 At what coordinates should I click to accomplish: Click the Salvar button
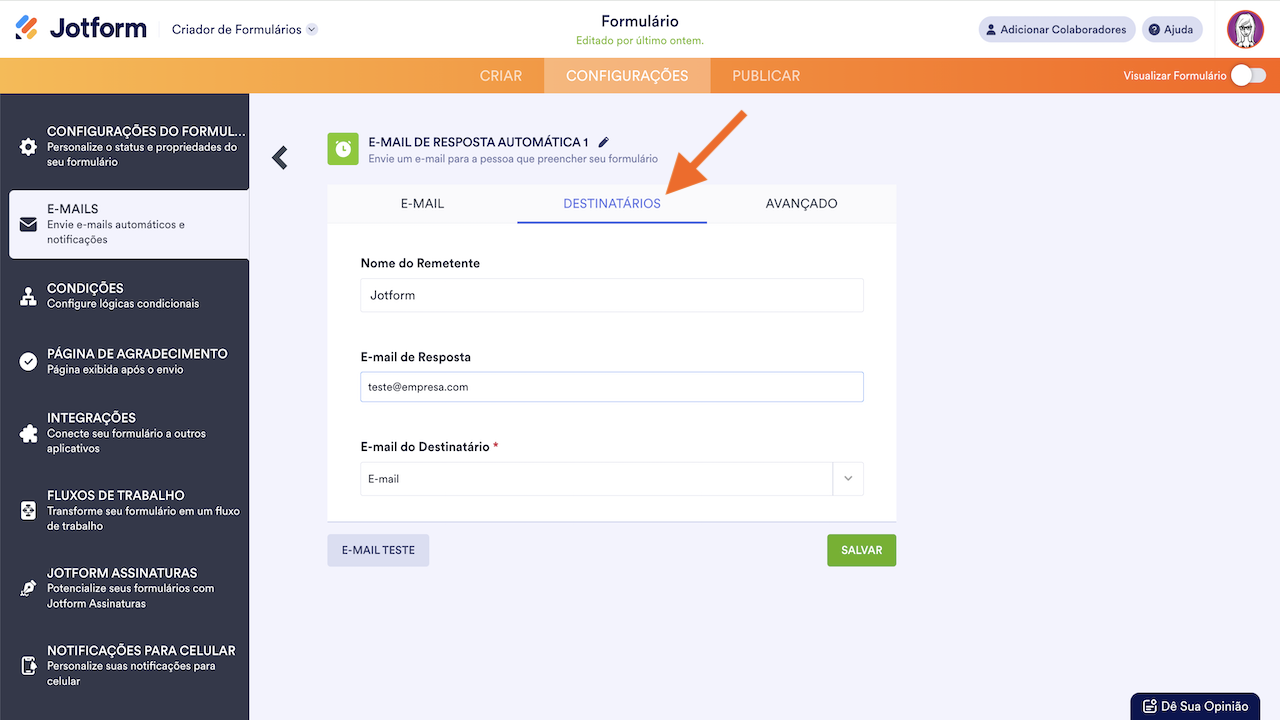click(861, 550)
